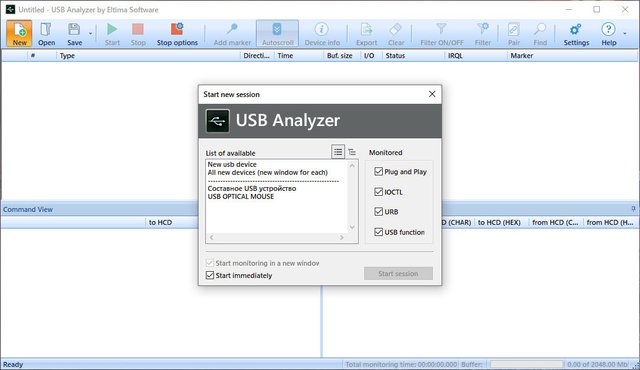Click the Stop capture icon
Viewport: 640px width, 370px height.
click(x=138, y=33)
